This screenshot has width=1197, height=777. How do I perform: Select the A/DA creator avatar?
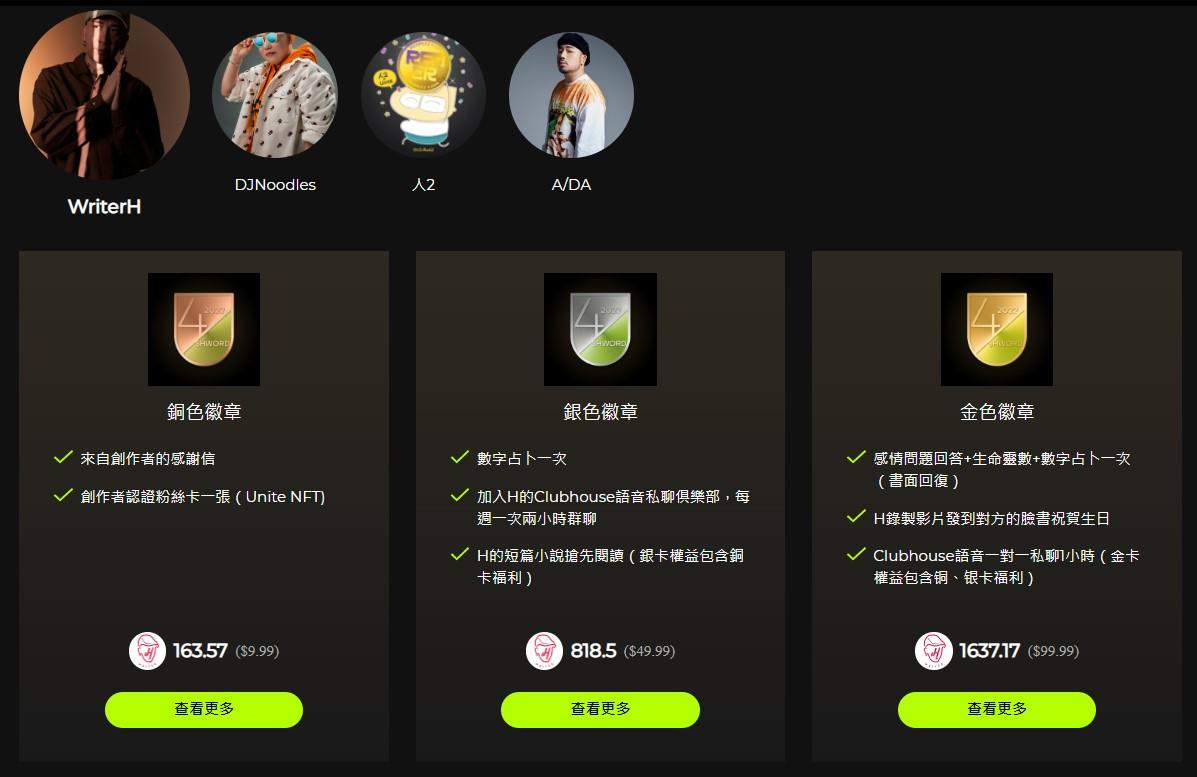pos(571,95)
